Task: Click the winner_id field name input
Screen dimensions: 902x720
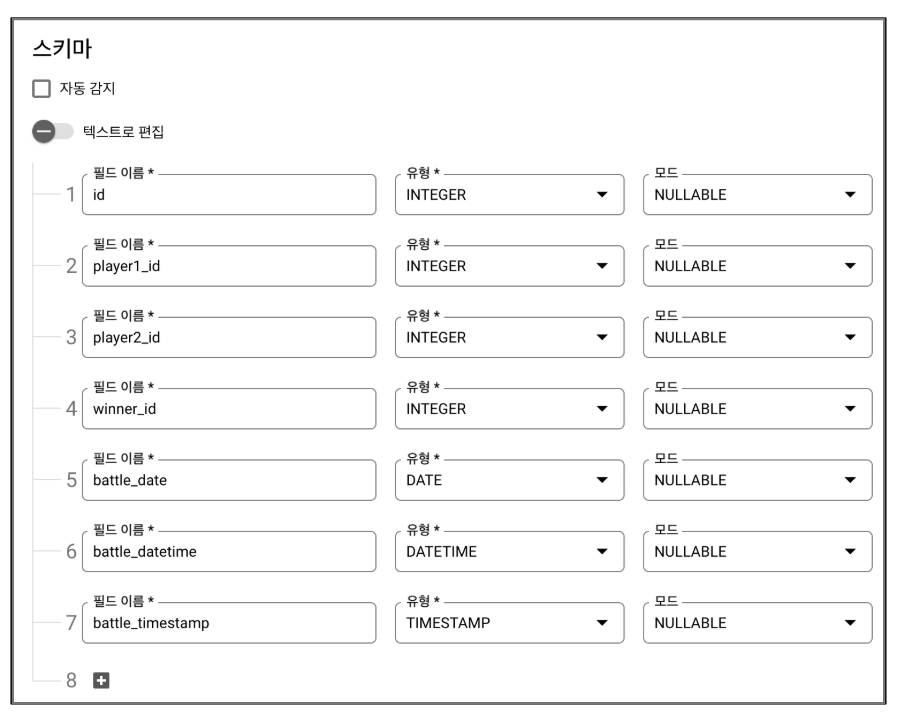Action: pos(228,408)
